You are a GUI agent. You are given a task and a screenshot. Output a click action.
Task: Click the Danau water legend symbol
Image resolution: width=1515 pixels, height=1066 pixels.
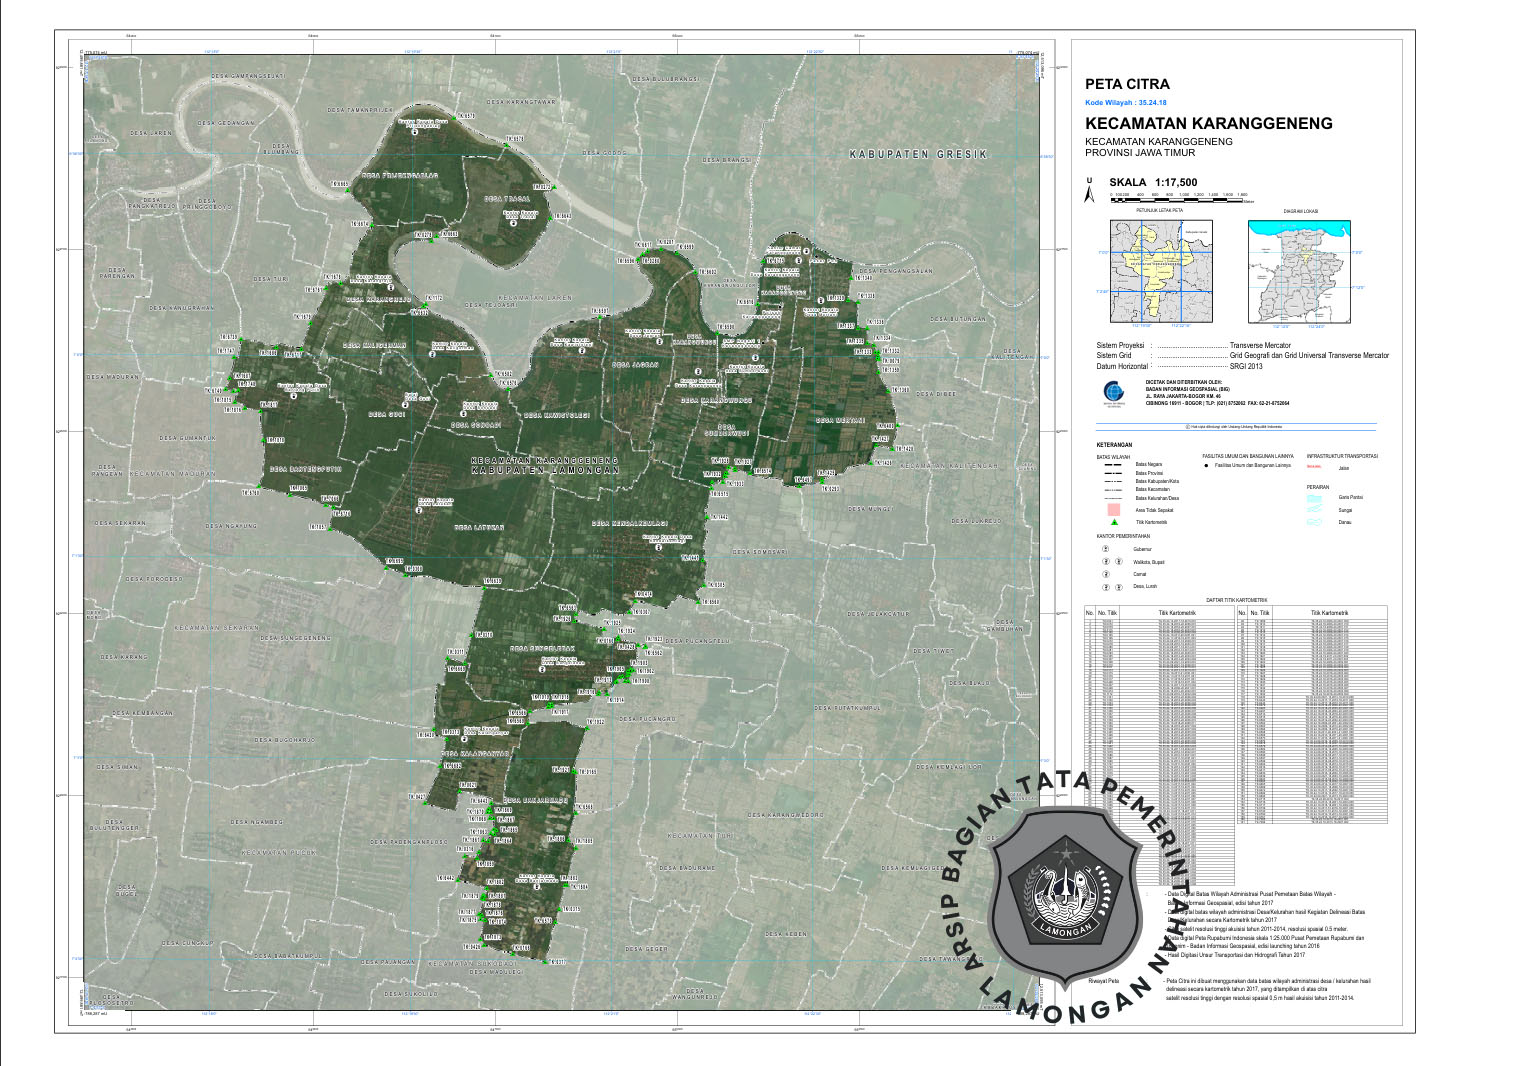[1314, 522]
